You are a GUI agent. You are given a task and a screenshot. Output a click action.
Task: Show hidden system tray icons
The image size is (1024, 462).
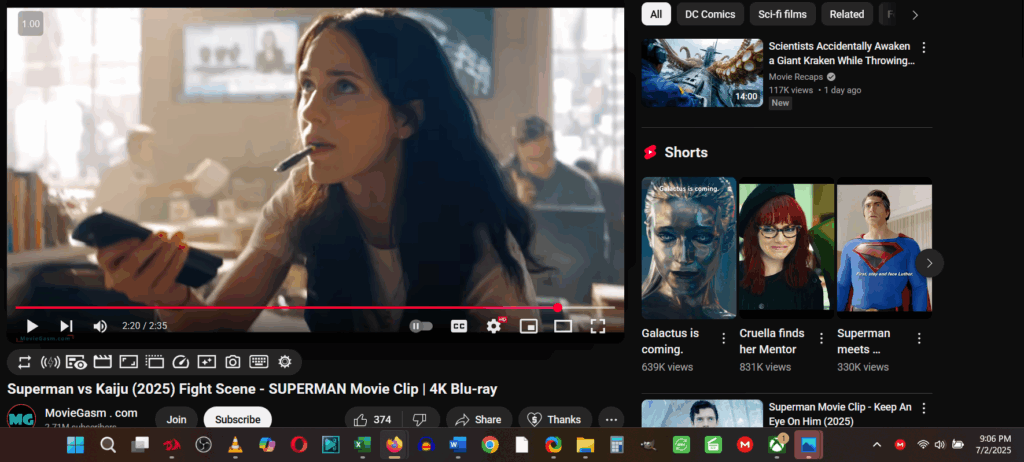click(876, 445)
